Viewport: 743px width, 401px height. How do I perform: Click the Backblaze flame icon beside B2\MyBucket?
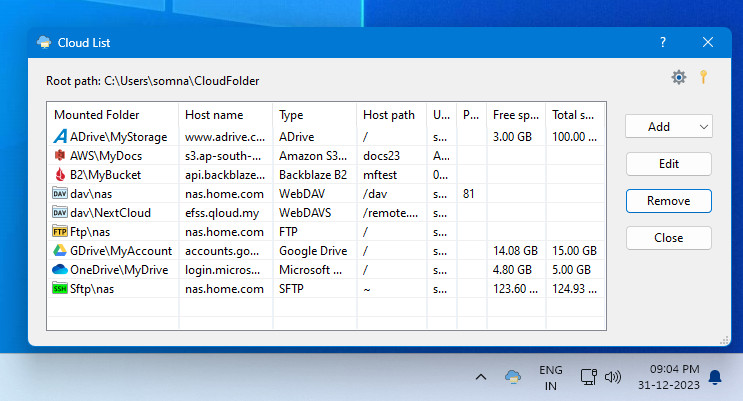(60, 174)
